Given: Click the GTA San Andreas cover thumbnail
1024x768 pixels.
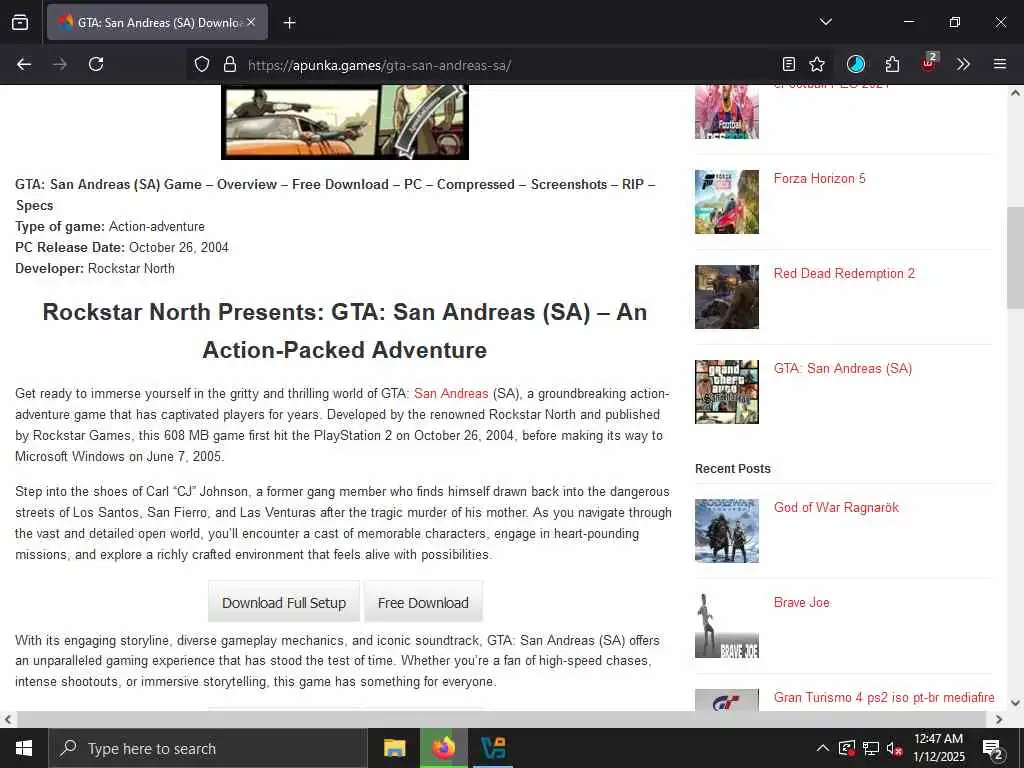Looking at the screenshot, I should 727,392.
